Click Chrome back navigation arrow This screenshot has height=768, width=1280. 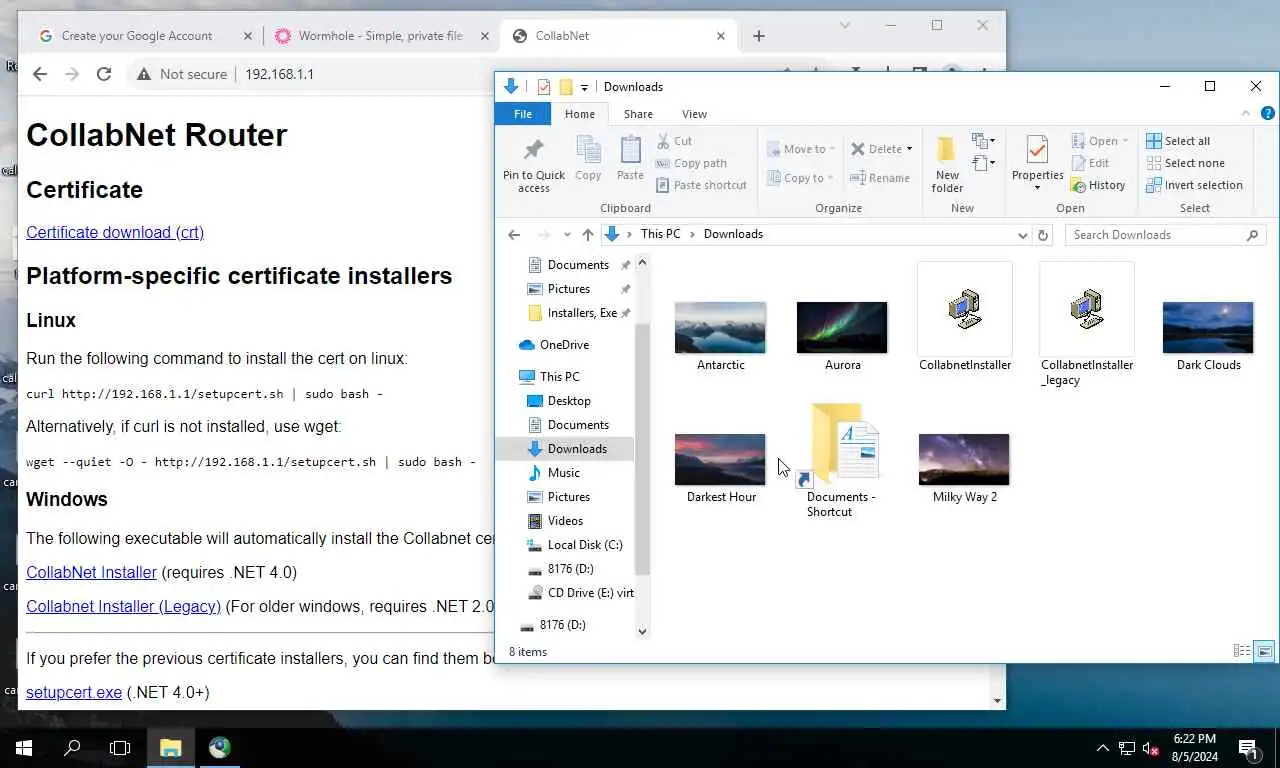(40, 74)
